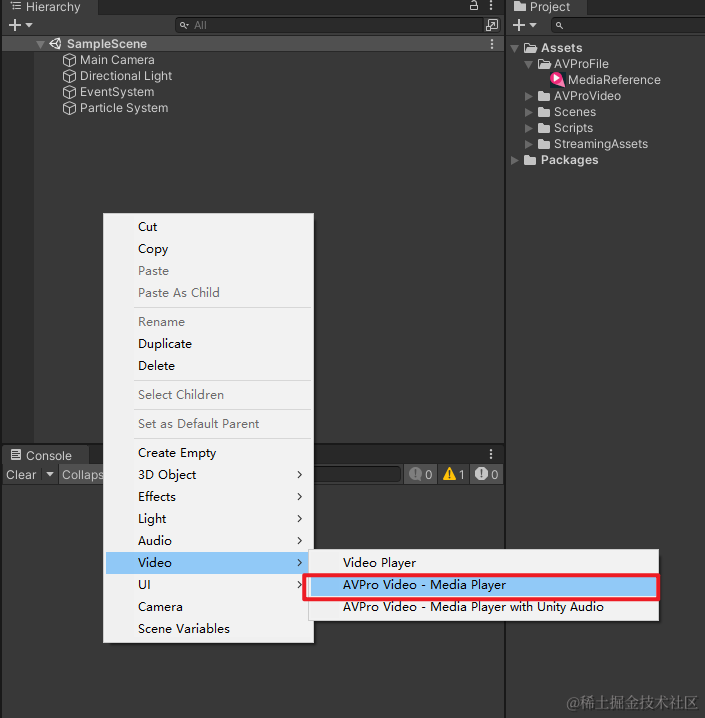Click the Hierarchy lock icon
The width and height of the screenshot is (705, 718).
474,5
